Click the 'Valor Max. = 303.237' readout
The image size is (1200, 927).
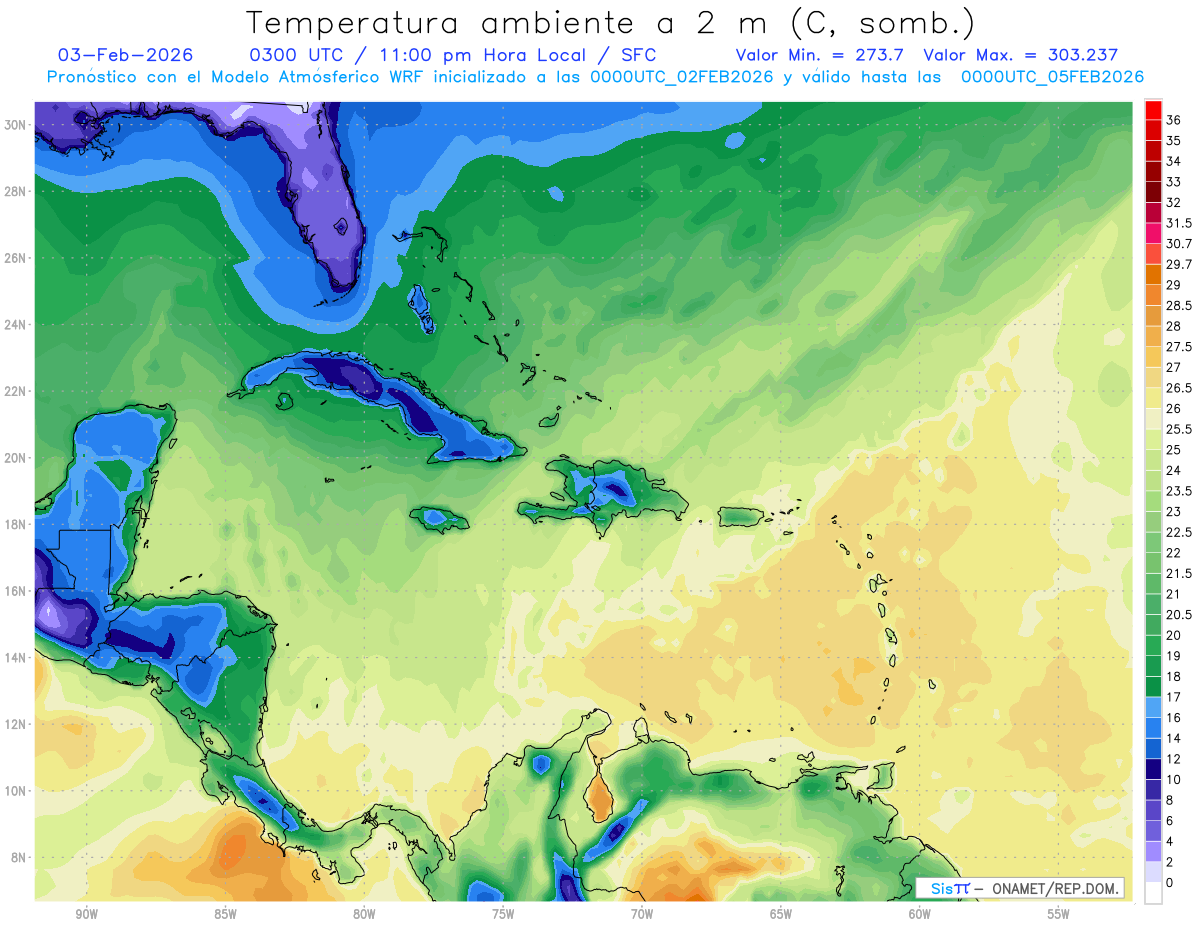click(1020, 55)
